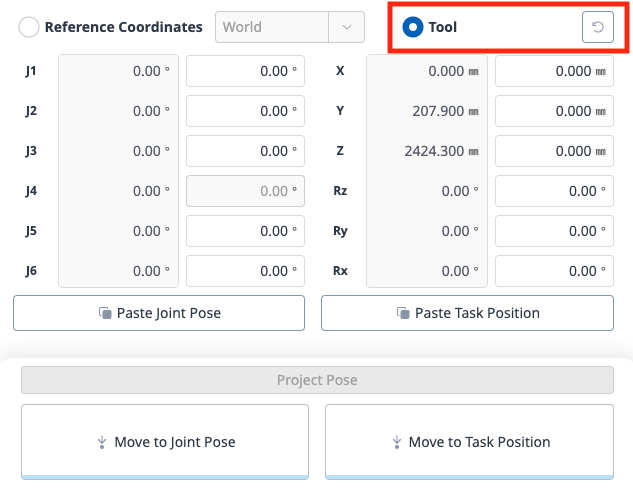This screenshot has width=633, height=490.
Task: Focus the J1 target angle input
Action: pos(245,71)
